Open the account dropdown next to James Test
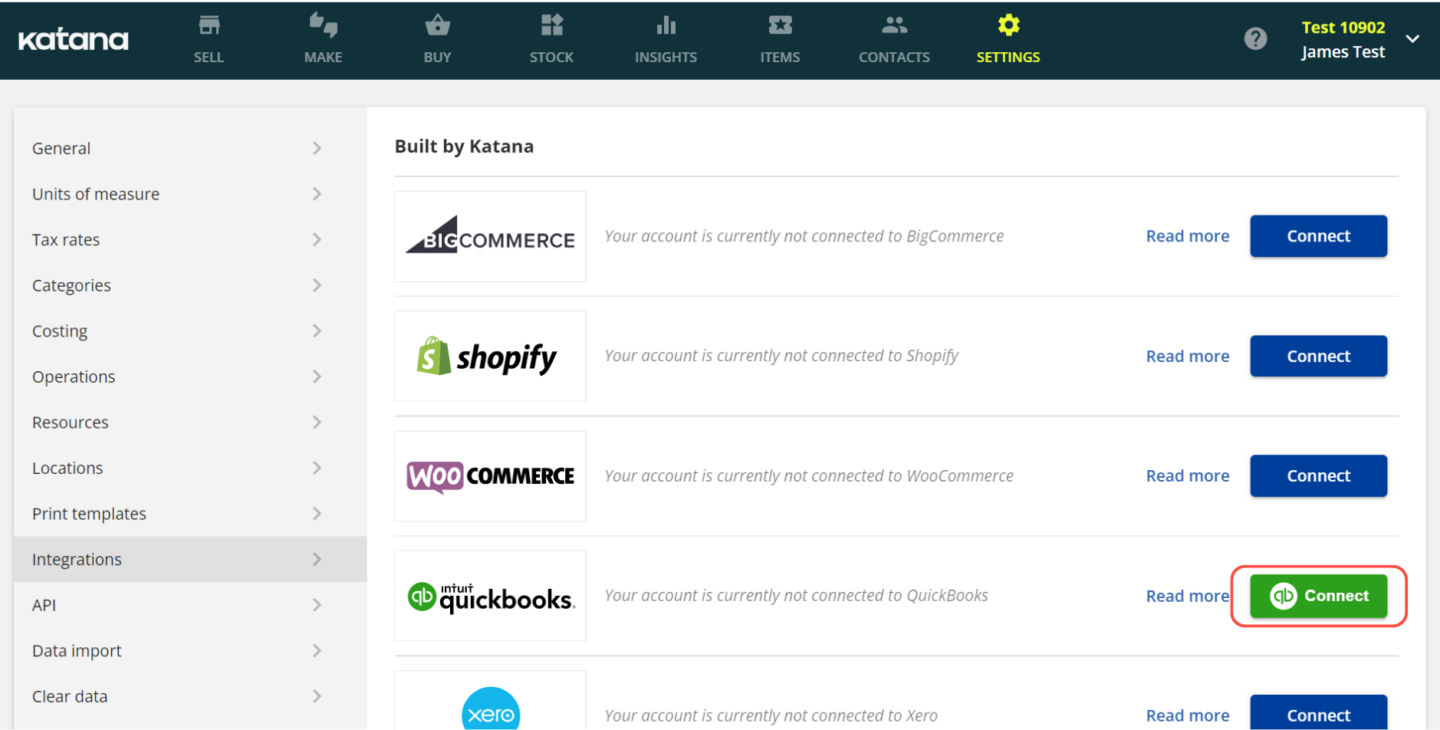 point(1412,39)
